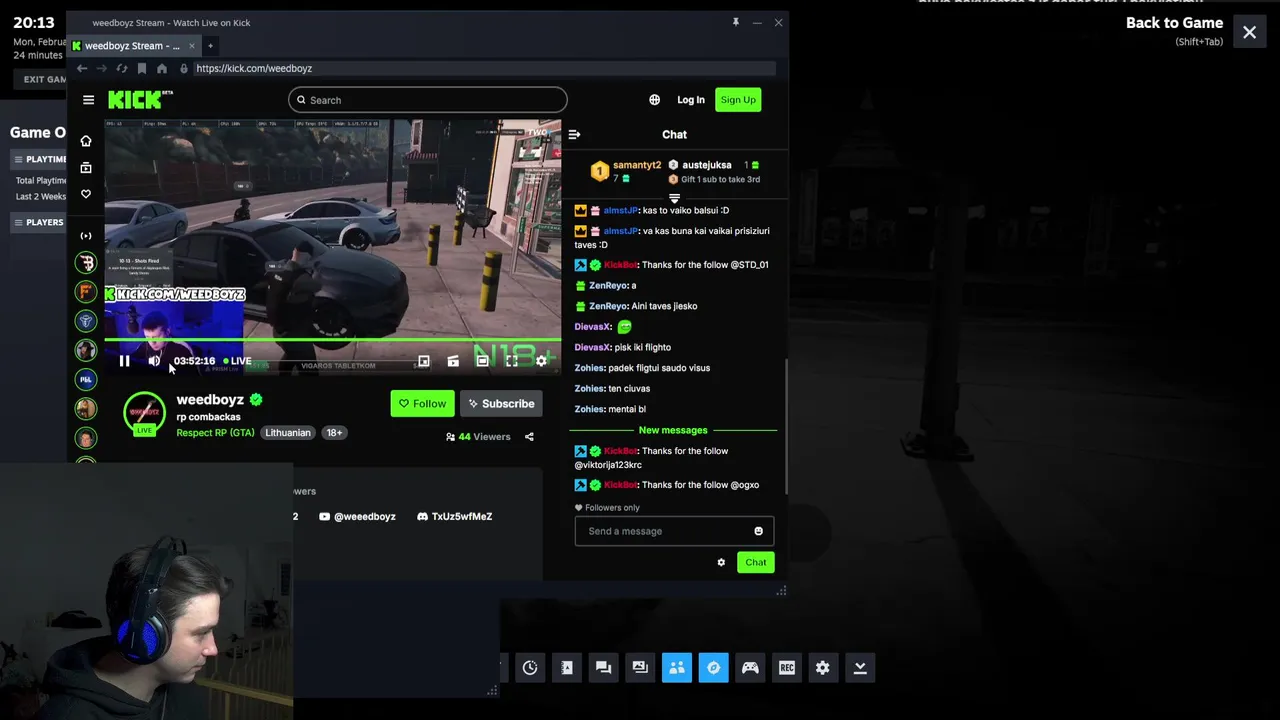
Task: Bookmark the page in overlay browser
Action: click(x=142, y=69)
